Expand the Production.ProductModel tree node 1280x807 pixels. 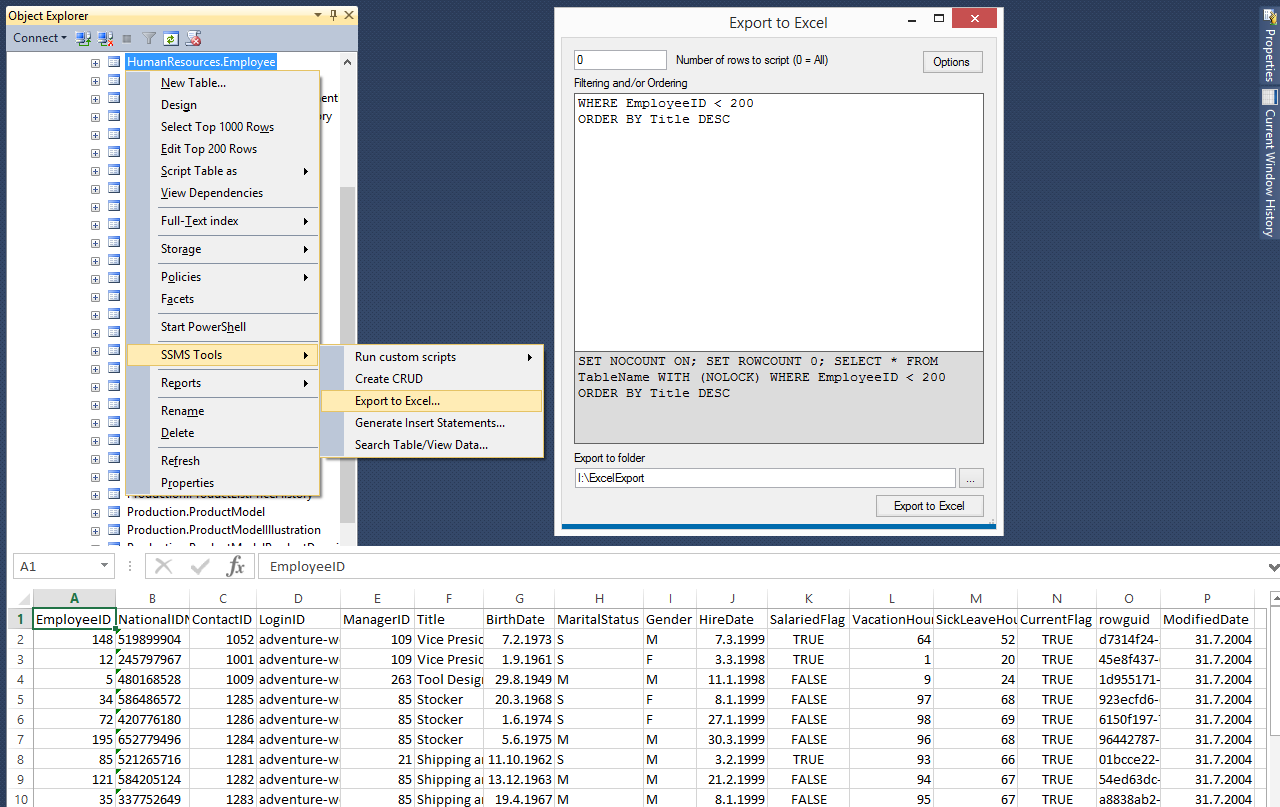click(95, 512)
